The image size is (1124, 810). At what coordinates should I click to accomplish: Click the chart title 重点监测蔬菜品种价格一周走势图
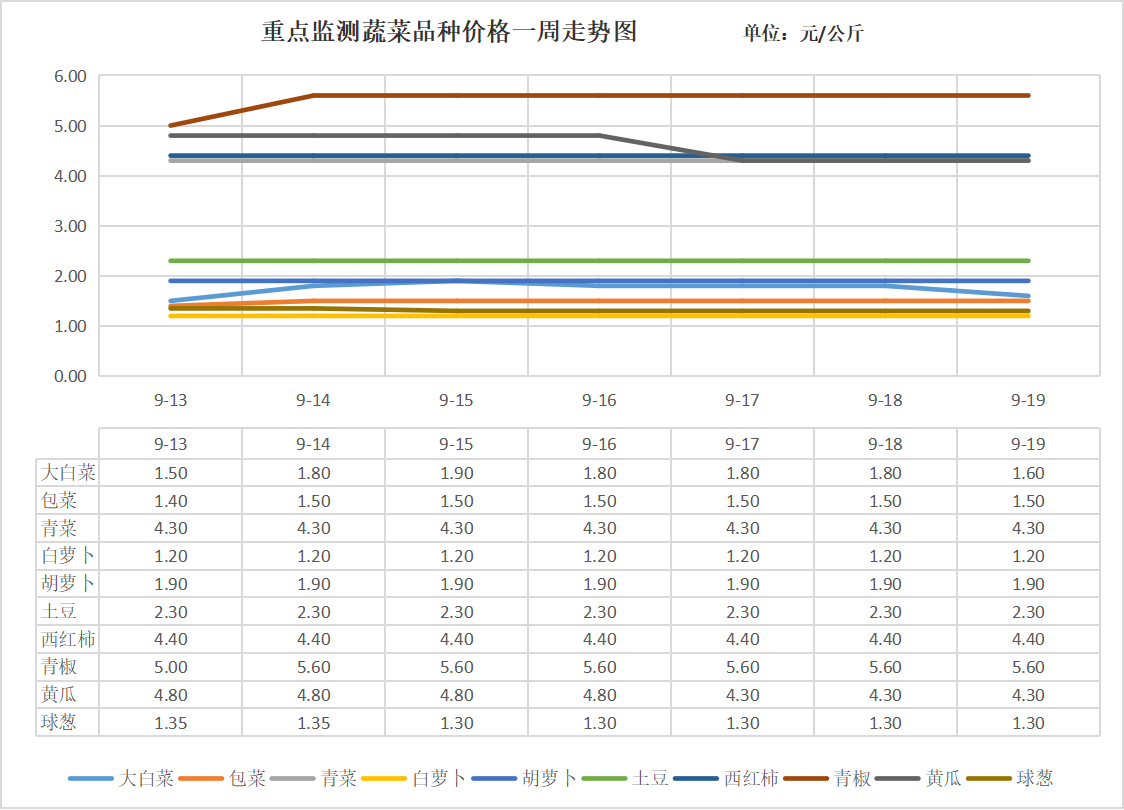point(449,33)
